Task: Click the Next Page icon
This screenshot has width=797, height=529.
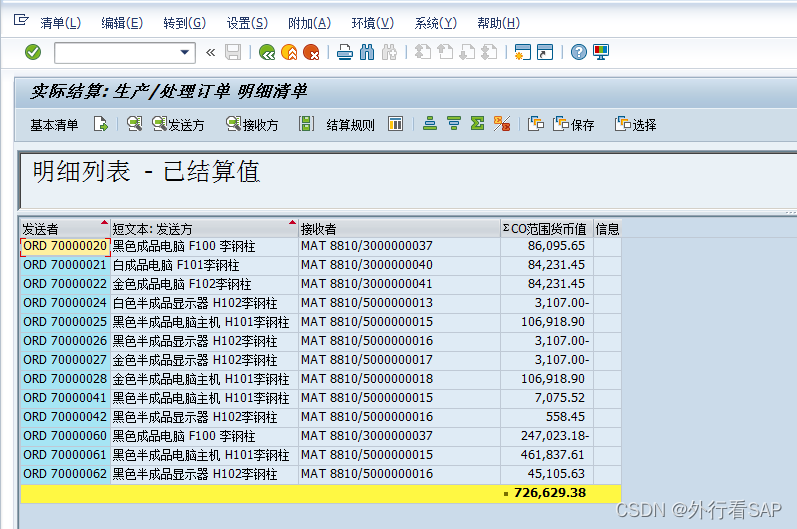Action: pos(467,52)
